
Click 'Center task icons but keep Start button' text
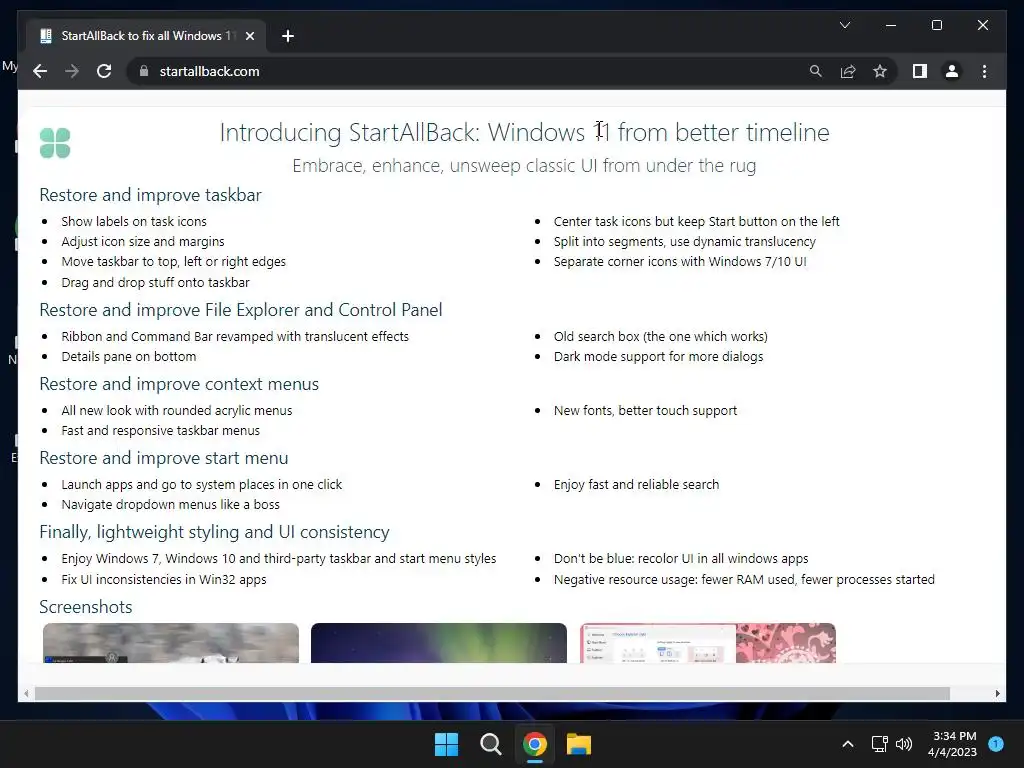[x=697, y=221]
